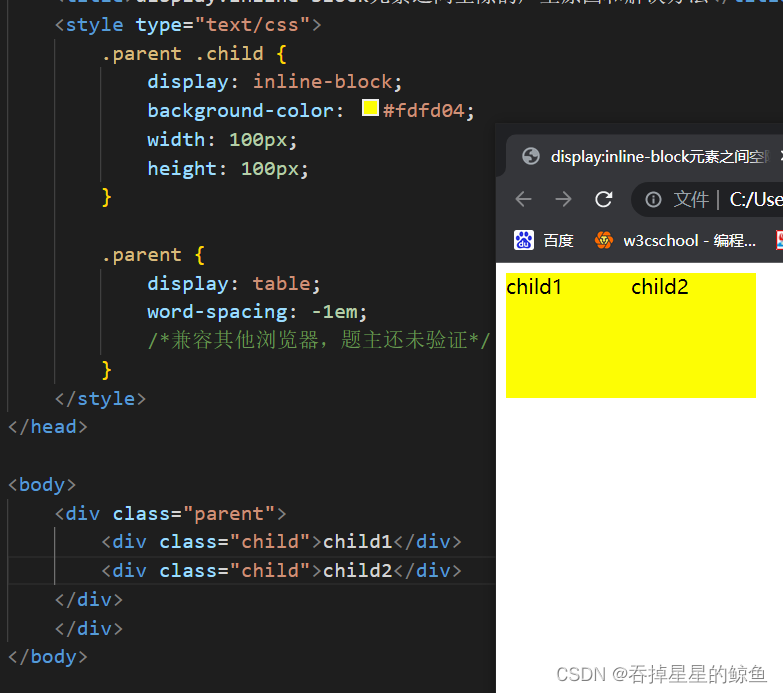Select the display:inline-block browser tab
This screenshot has height=693, width=783.
pos(644,156)
